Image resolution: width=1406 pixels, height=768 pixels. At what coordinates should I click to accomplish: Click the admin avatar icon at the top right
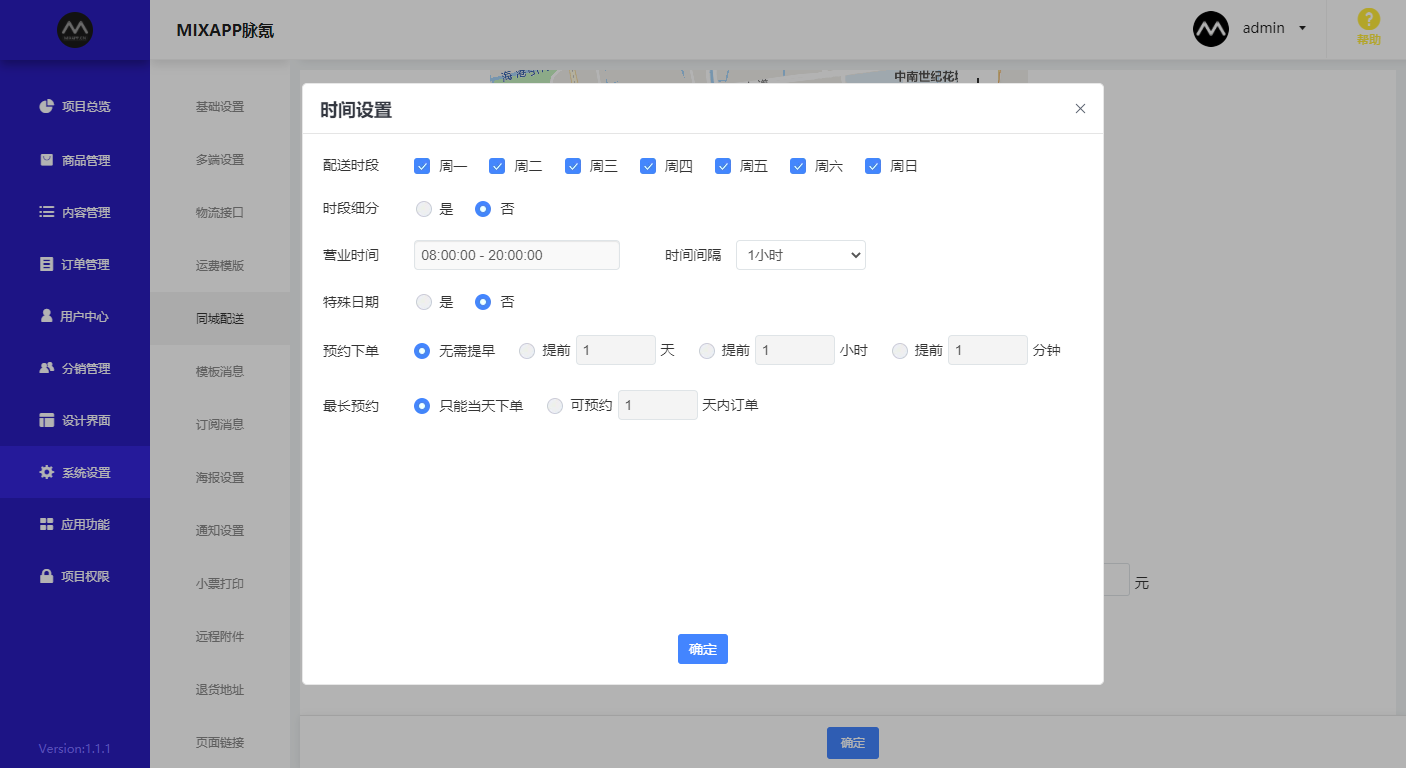pos(1211,29)
